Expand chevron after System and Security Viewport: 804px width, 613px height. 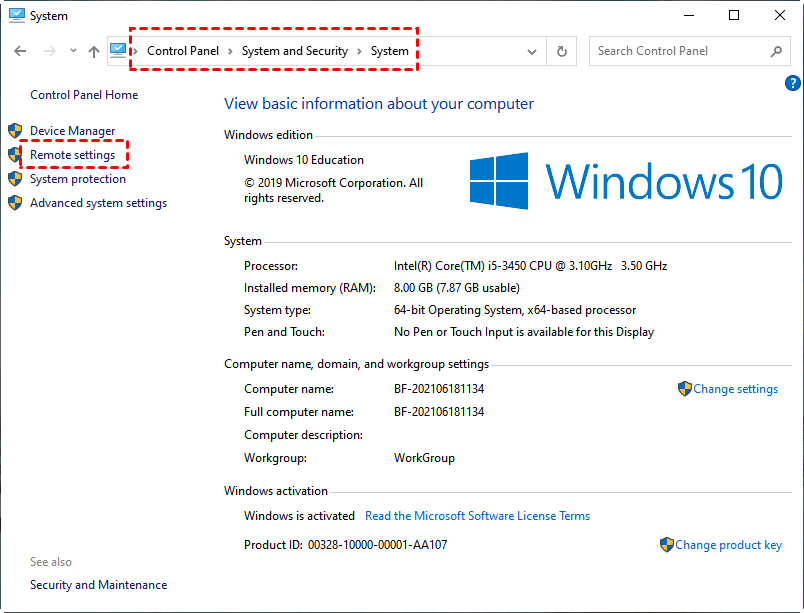(359, 51)
